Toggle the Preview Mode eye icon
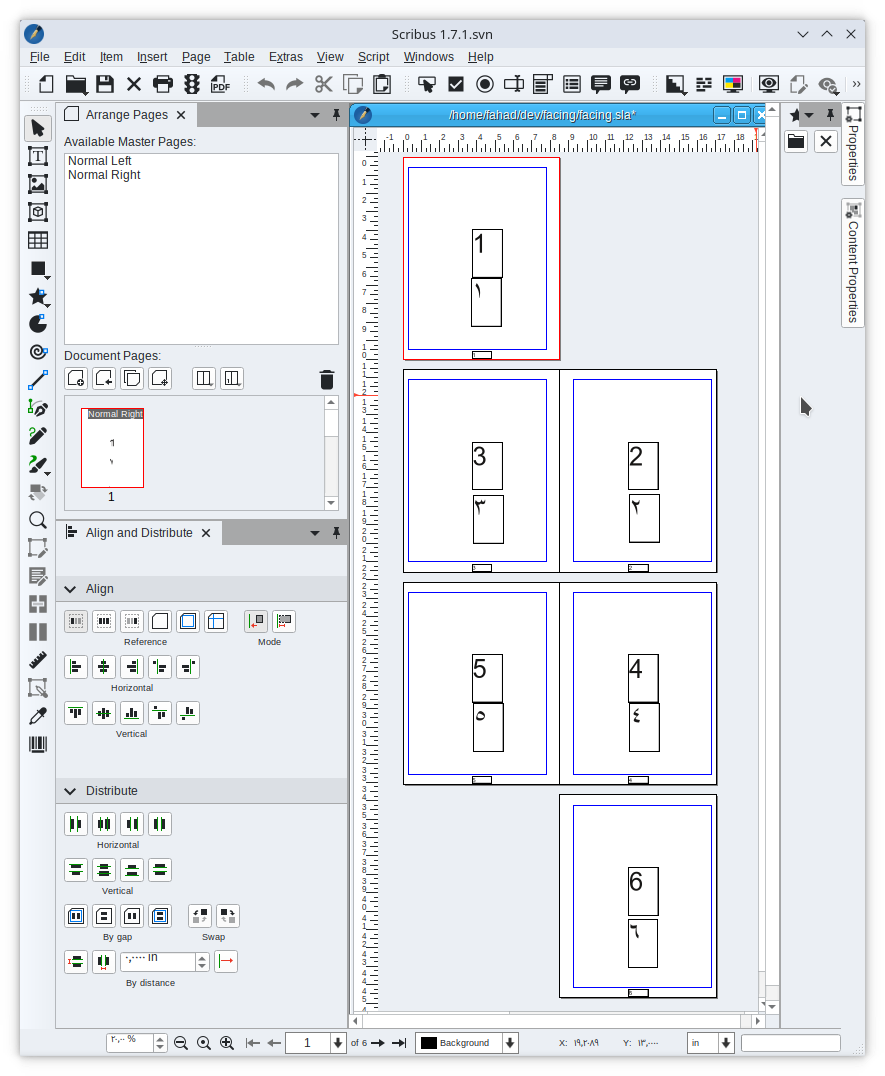Screen dimensions: 885x1076 (x=768, y=84)
